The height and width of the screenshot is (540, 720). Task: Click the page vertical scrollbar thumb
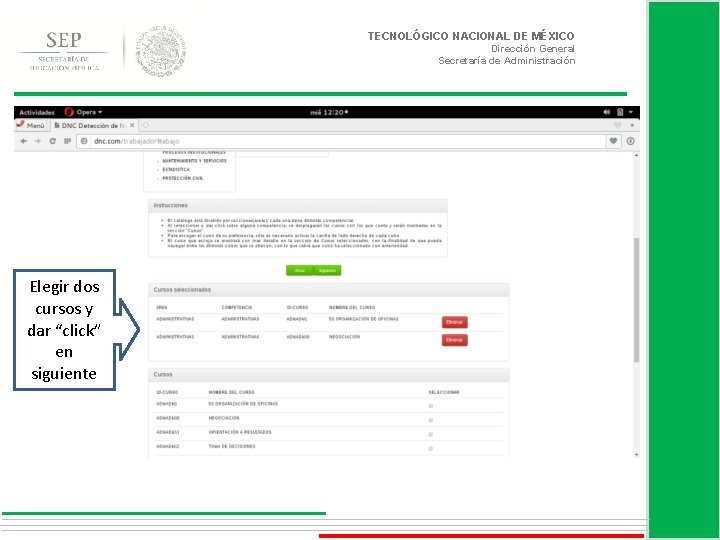(x=636, y=300)
